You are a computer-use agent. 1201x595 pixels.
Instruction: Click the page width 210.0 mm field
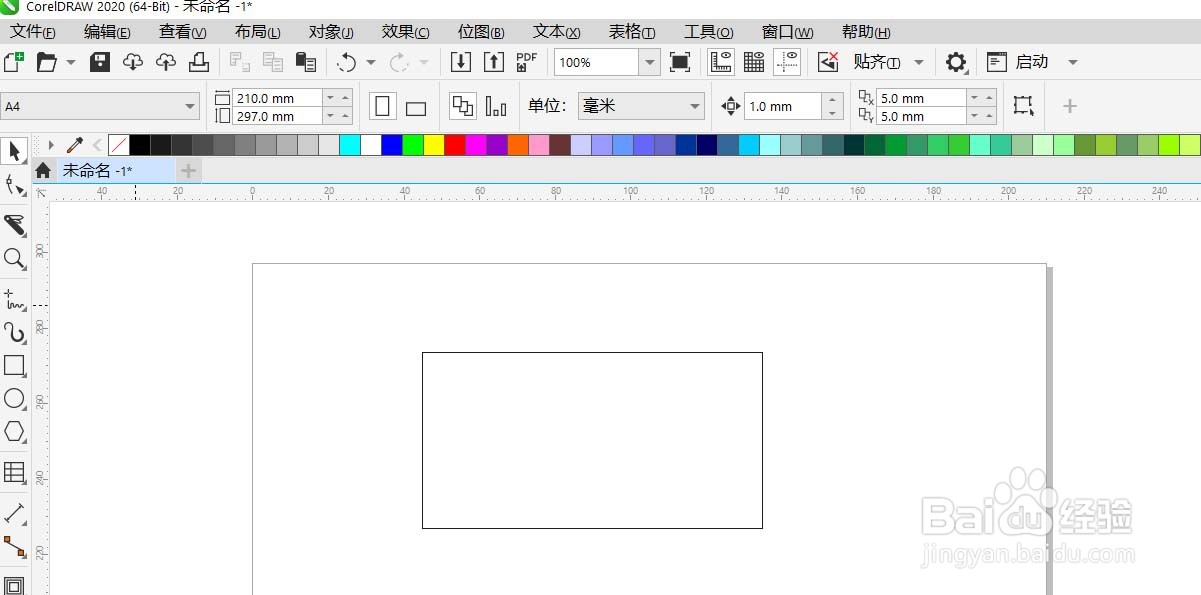[277, 98]
